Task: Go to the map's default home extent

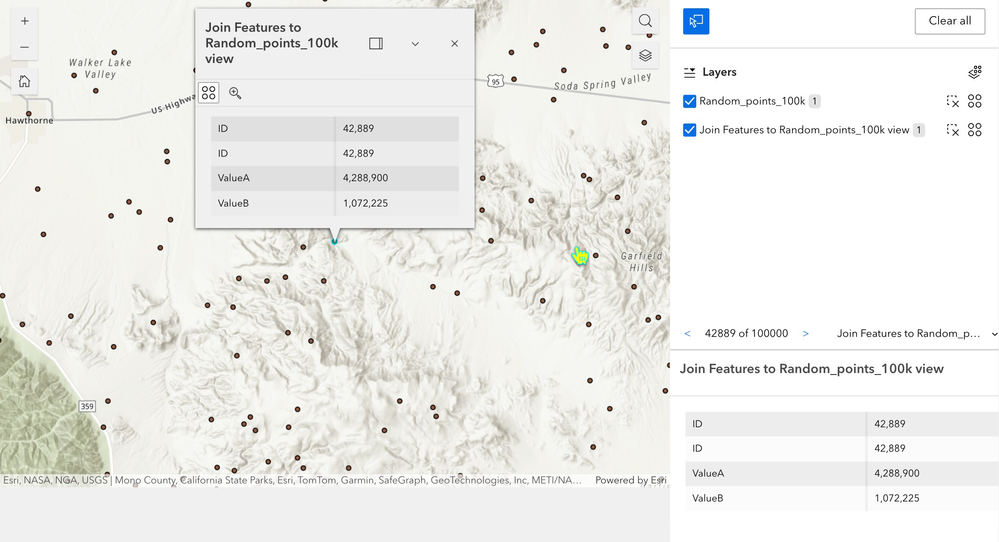Action: click(x=24, y=82)
